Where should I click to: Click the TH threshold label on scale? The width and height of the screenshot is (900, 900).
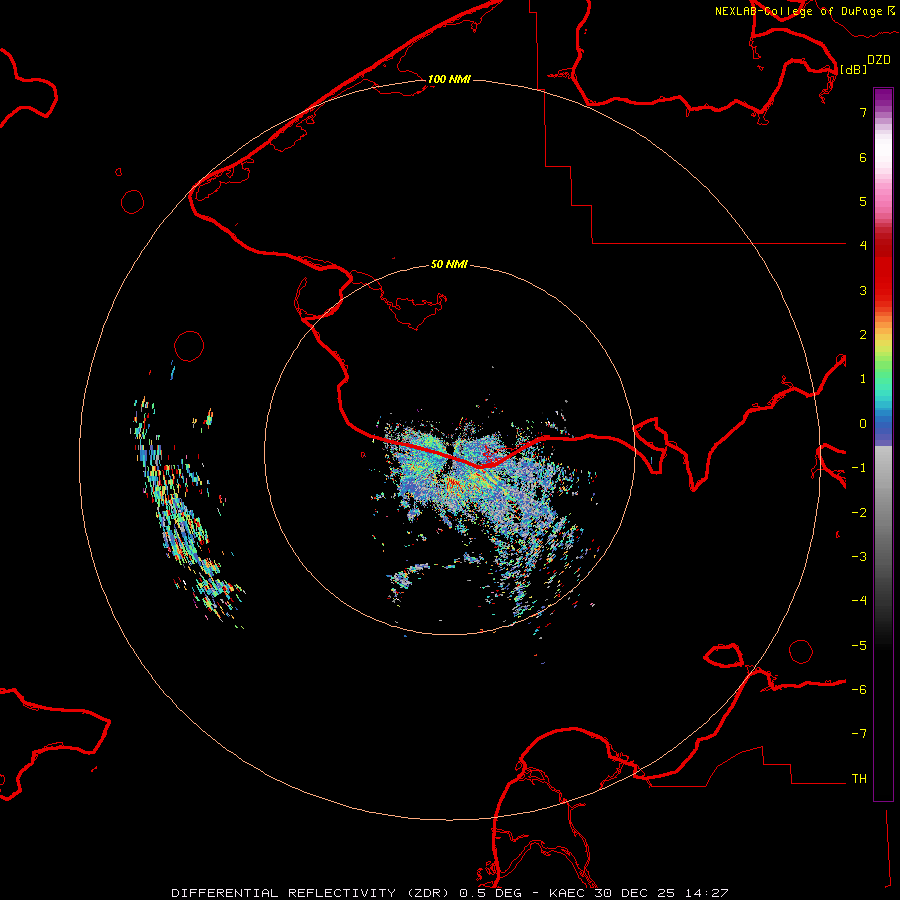pos(859,779)
